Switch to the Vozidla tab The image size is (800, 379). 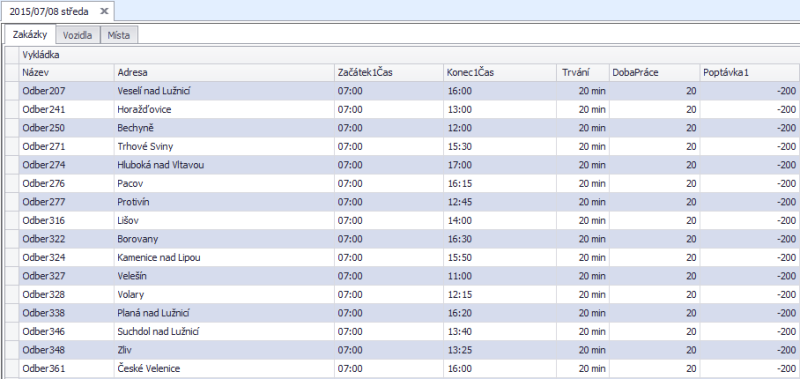click(78, 35)
